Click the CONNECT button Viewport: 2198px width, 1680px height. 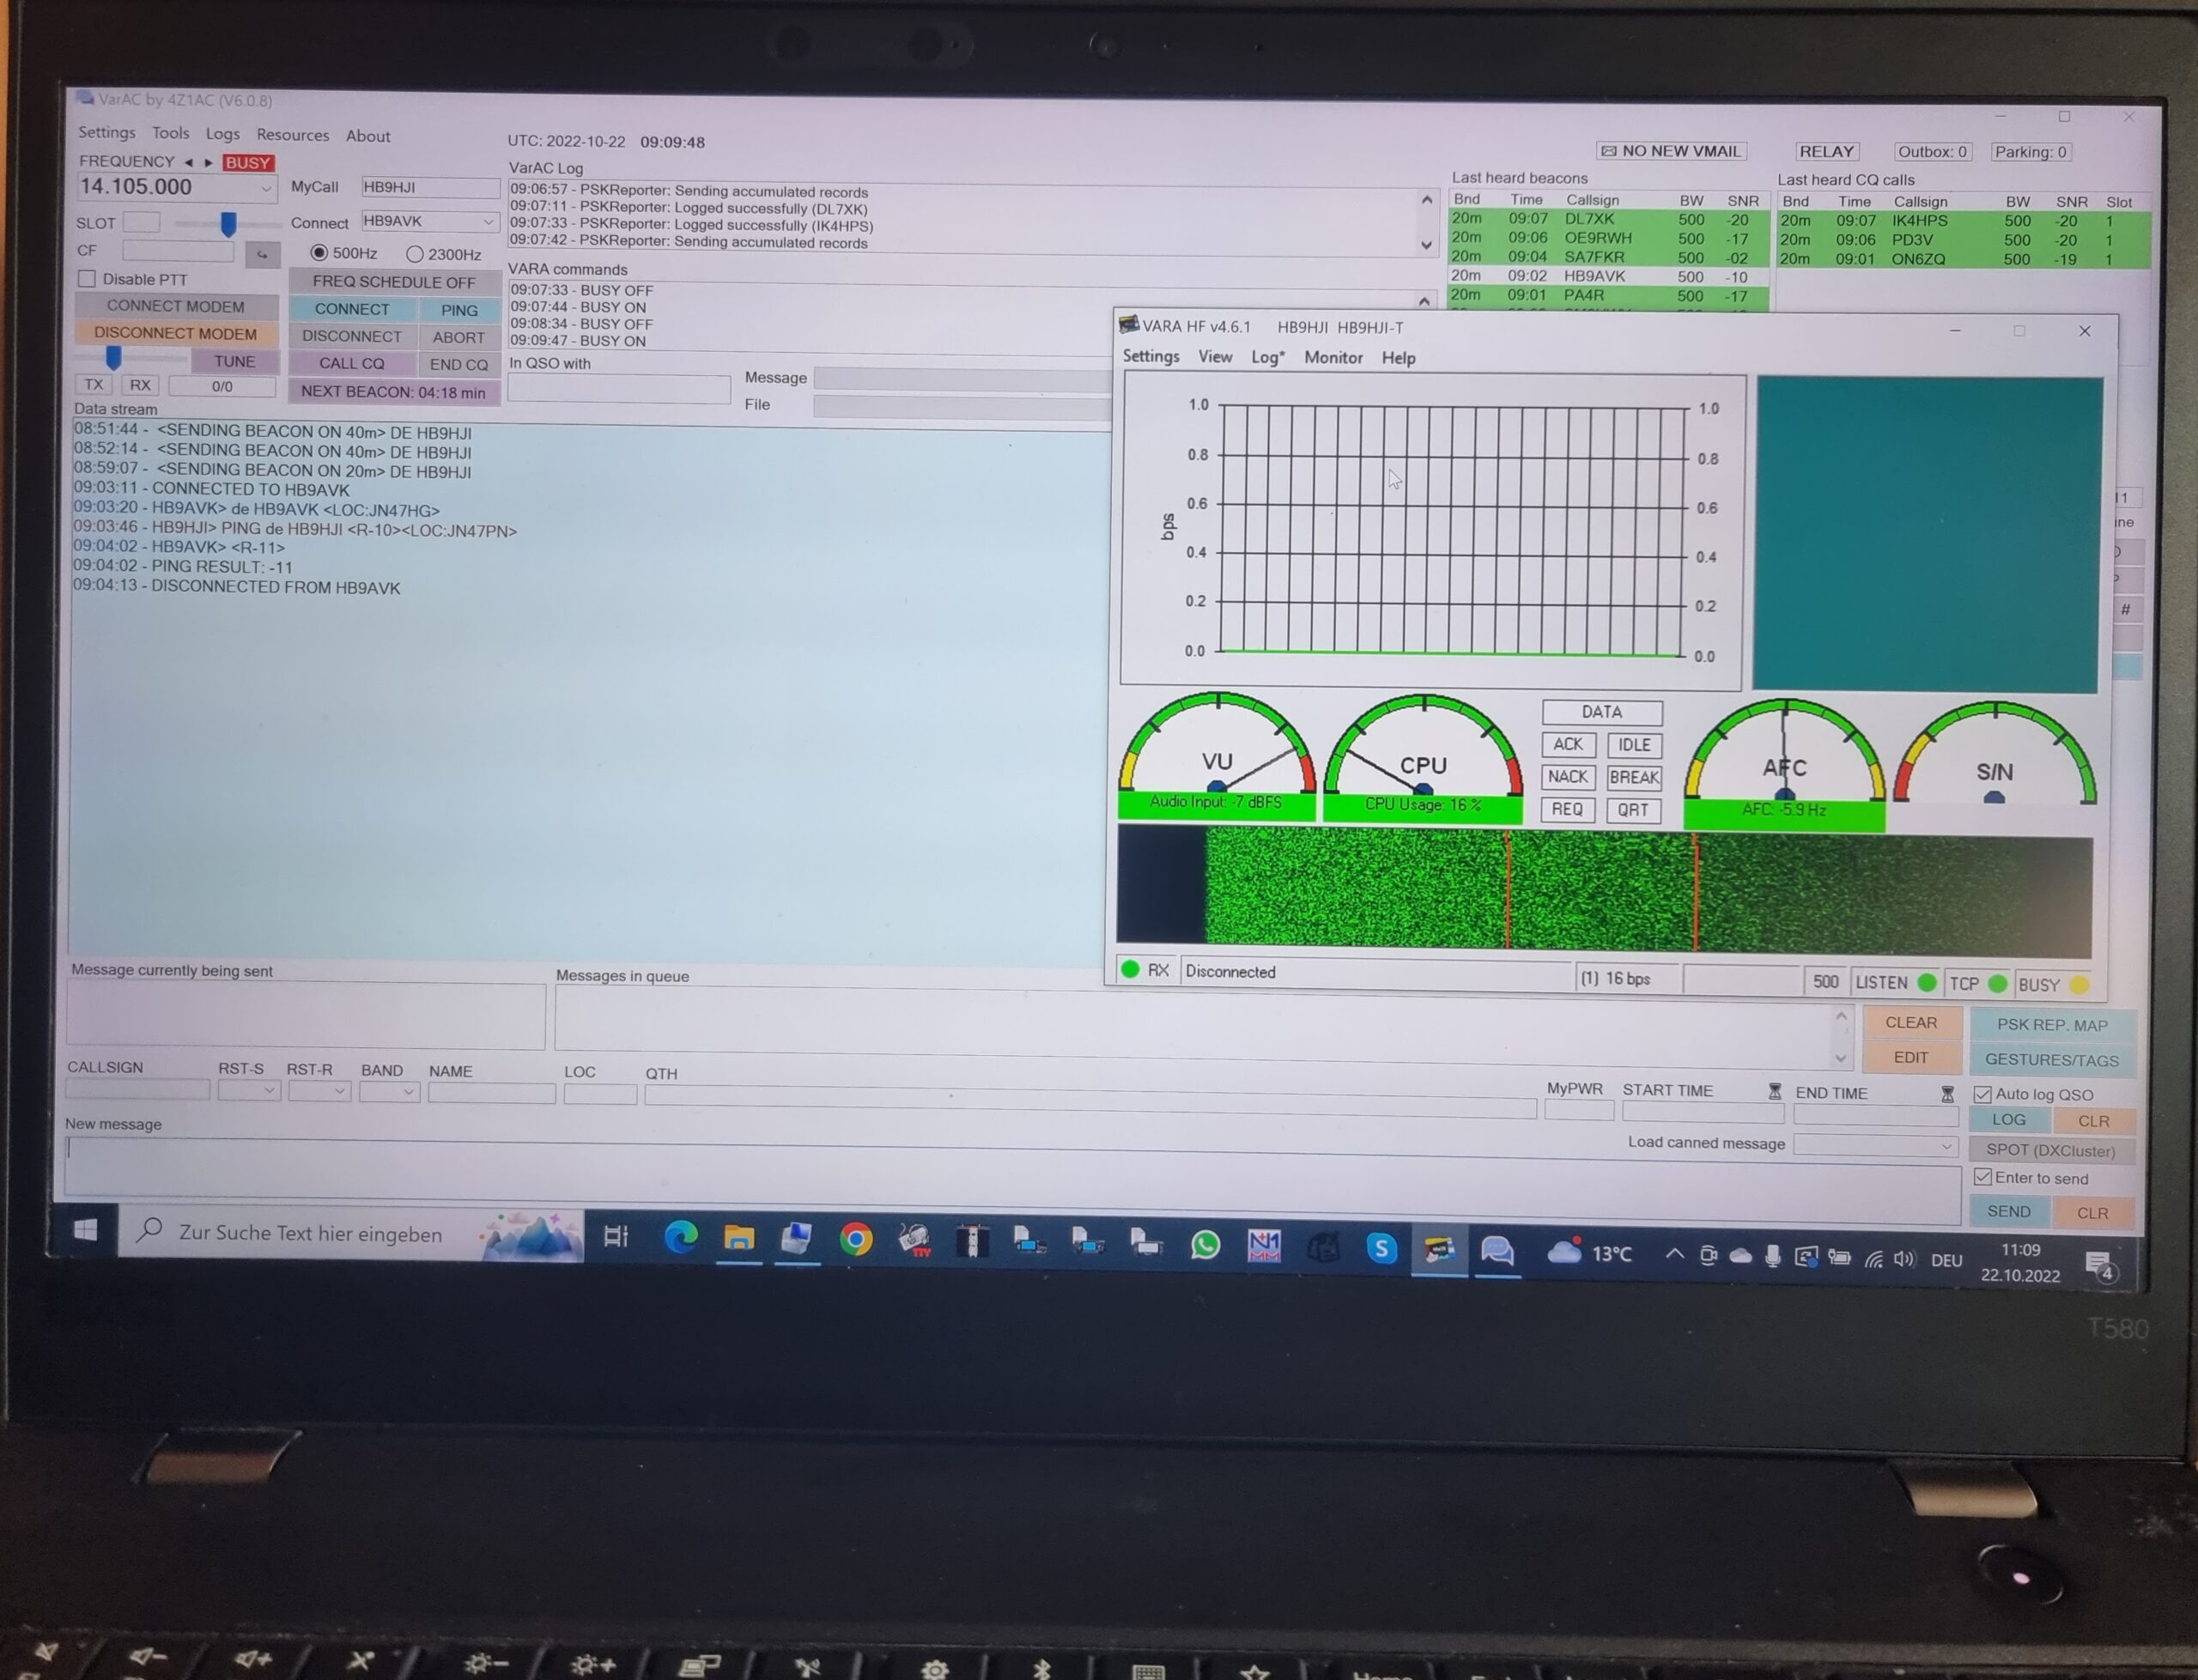pos(352,309)
